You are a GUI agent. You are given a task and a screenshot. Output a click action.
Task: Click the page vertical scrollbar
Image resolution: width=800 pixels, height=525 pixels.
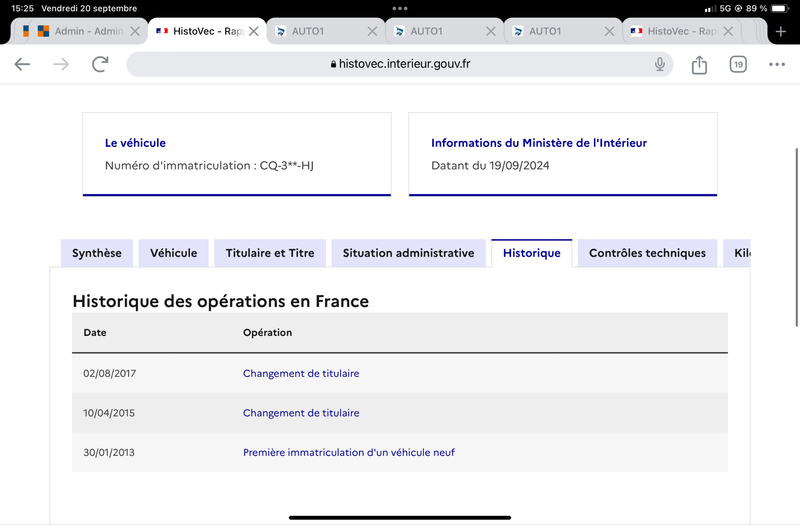coord(796,237)
